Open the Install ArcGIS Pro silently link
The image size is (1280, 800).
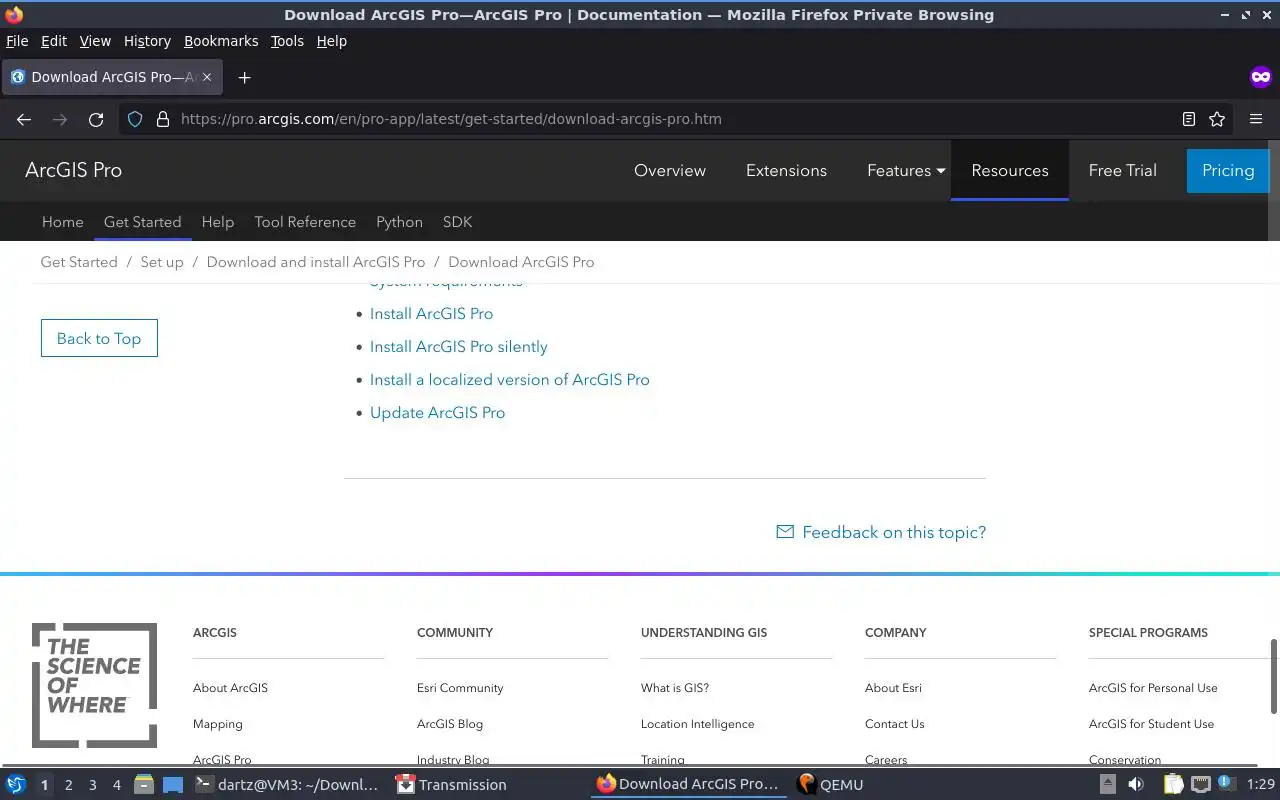point(459,347)
